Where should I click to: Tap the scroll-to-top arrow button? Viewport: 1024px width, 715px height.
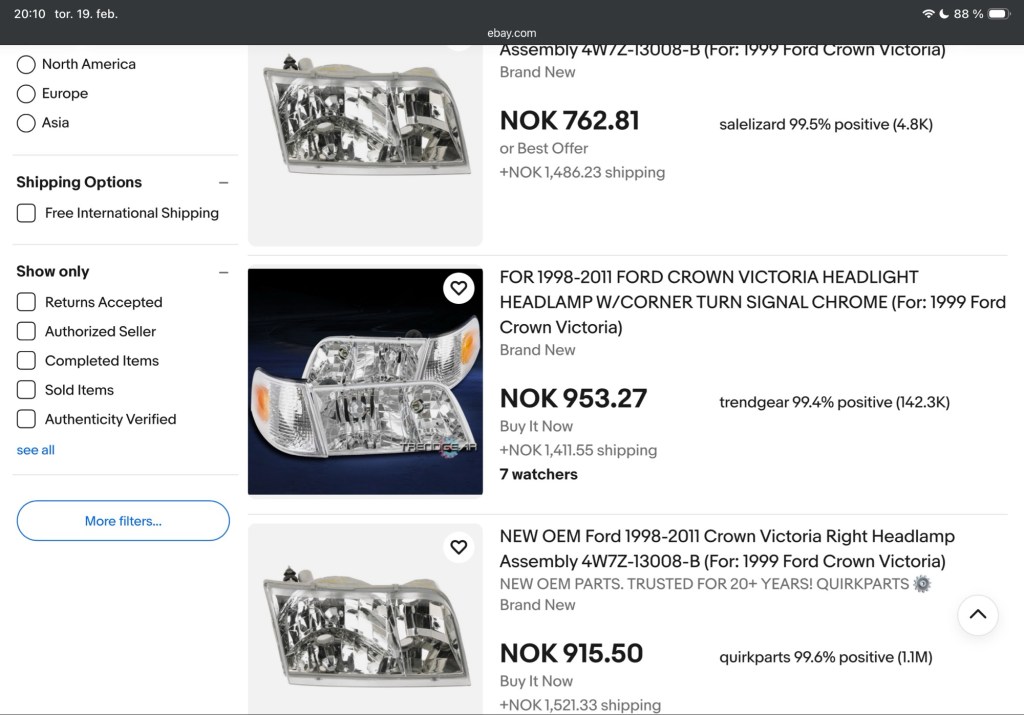click(x=977, y=615)
